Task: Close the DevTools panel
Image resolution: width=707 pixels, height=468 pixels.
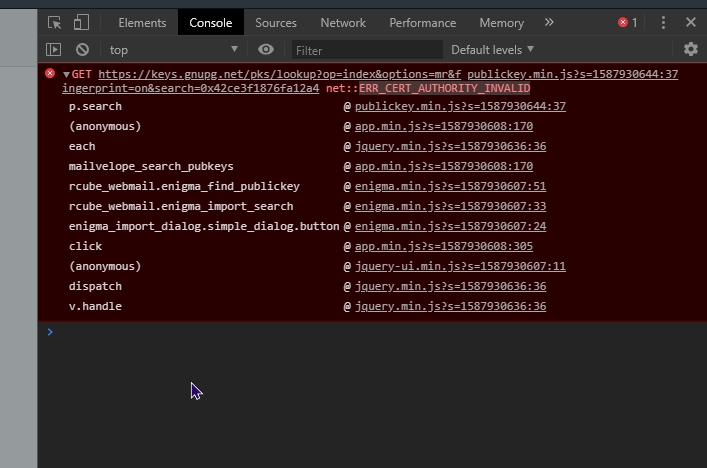Action: pyautogui.click(x=691, y=22)
